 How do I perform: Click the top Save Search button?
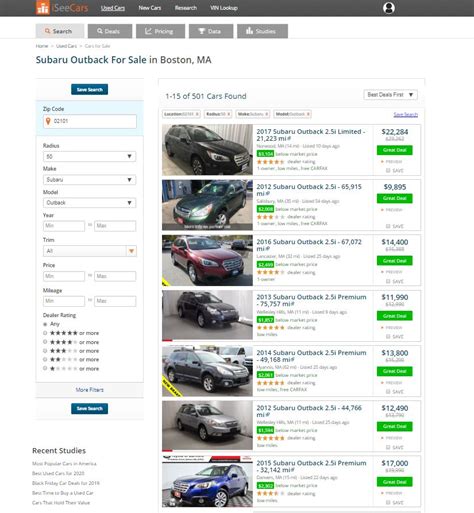(89, 89)
